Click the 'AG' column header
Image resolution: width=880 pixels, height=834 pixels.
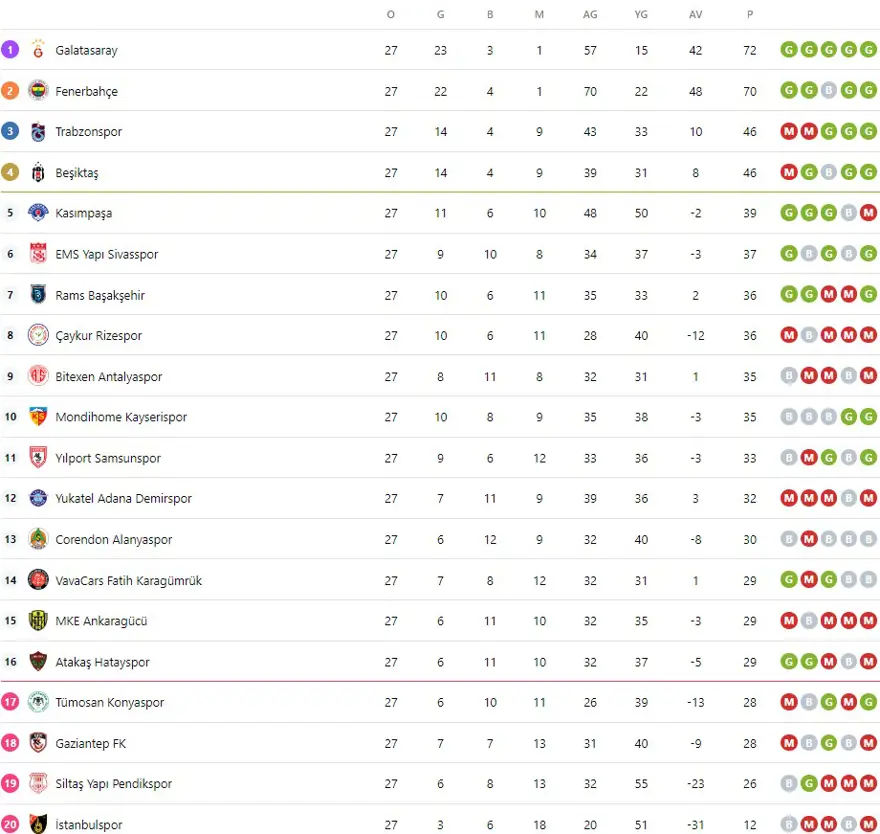click(x=590, y=14)
